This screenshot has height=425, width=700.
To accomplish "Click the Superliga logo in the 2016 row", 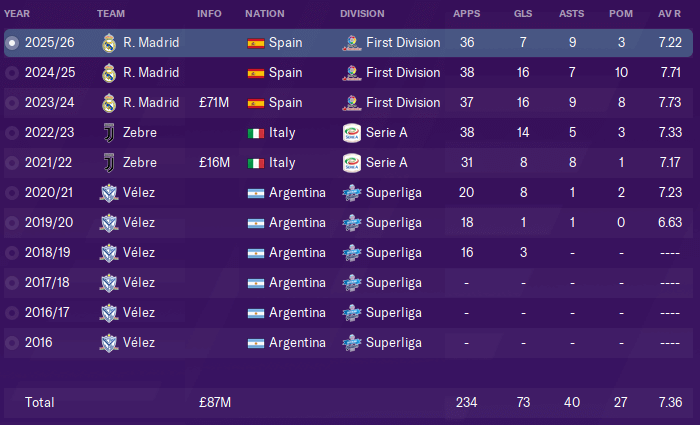I will 351,343.
